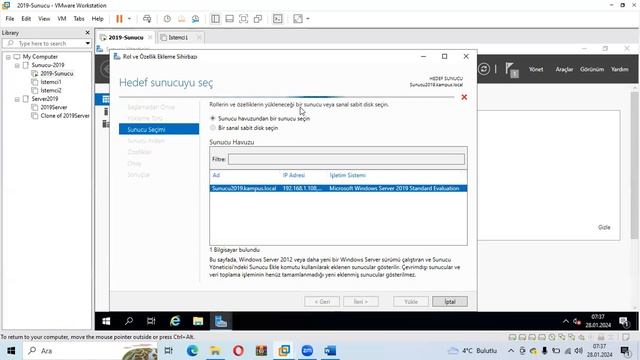
Task: Collapse the Server2019 folder node
Action: pos(17,99)
